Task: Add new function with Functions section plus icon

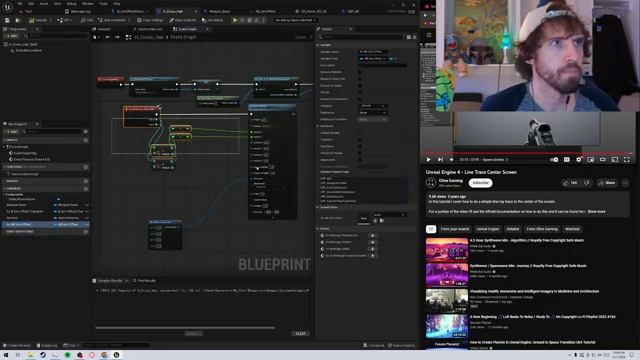Action: tap(86, 167)
